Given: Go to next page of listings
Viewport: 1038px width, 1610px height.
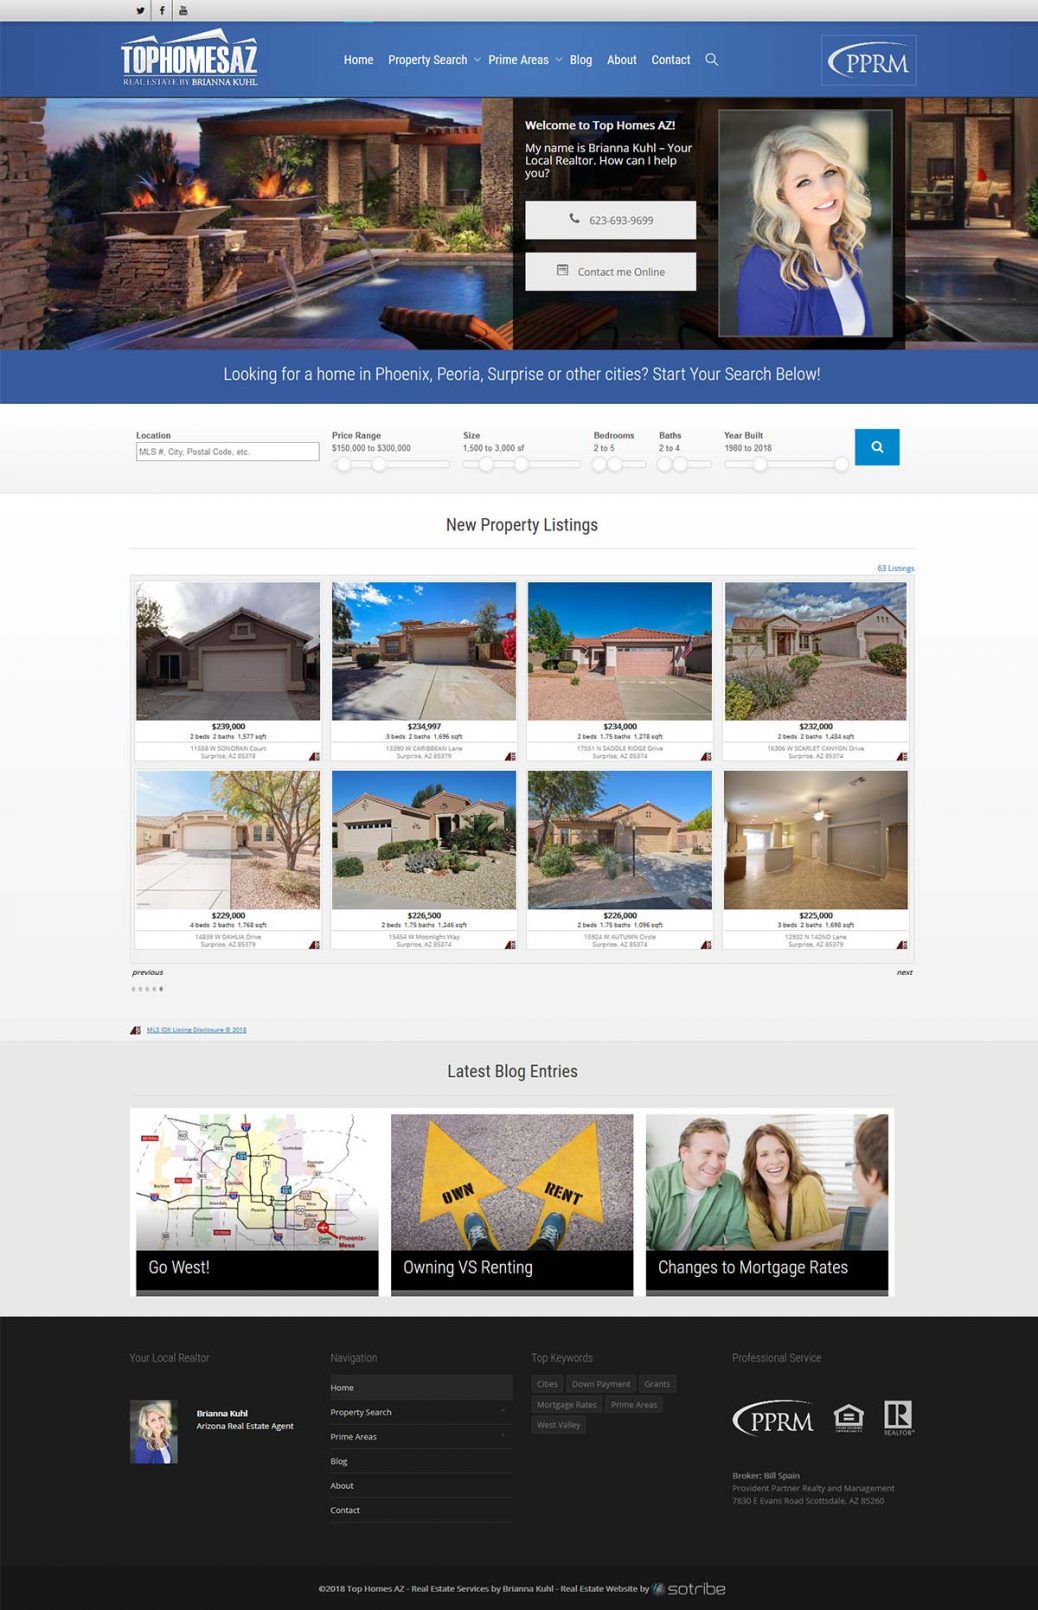Looking at the screenshot, I should click(904, 972).
